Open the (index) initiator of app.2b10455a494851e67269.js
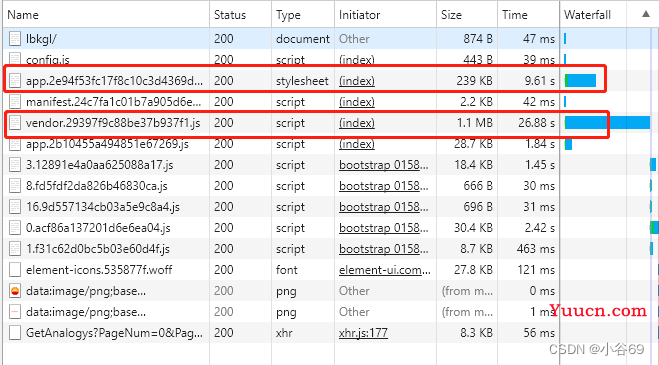659x365 pixels. tap(357, 144)
